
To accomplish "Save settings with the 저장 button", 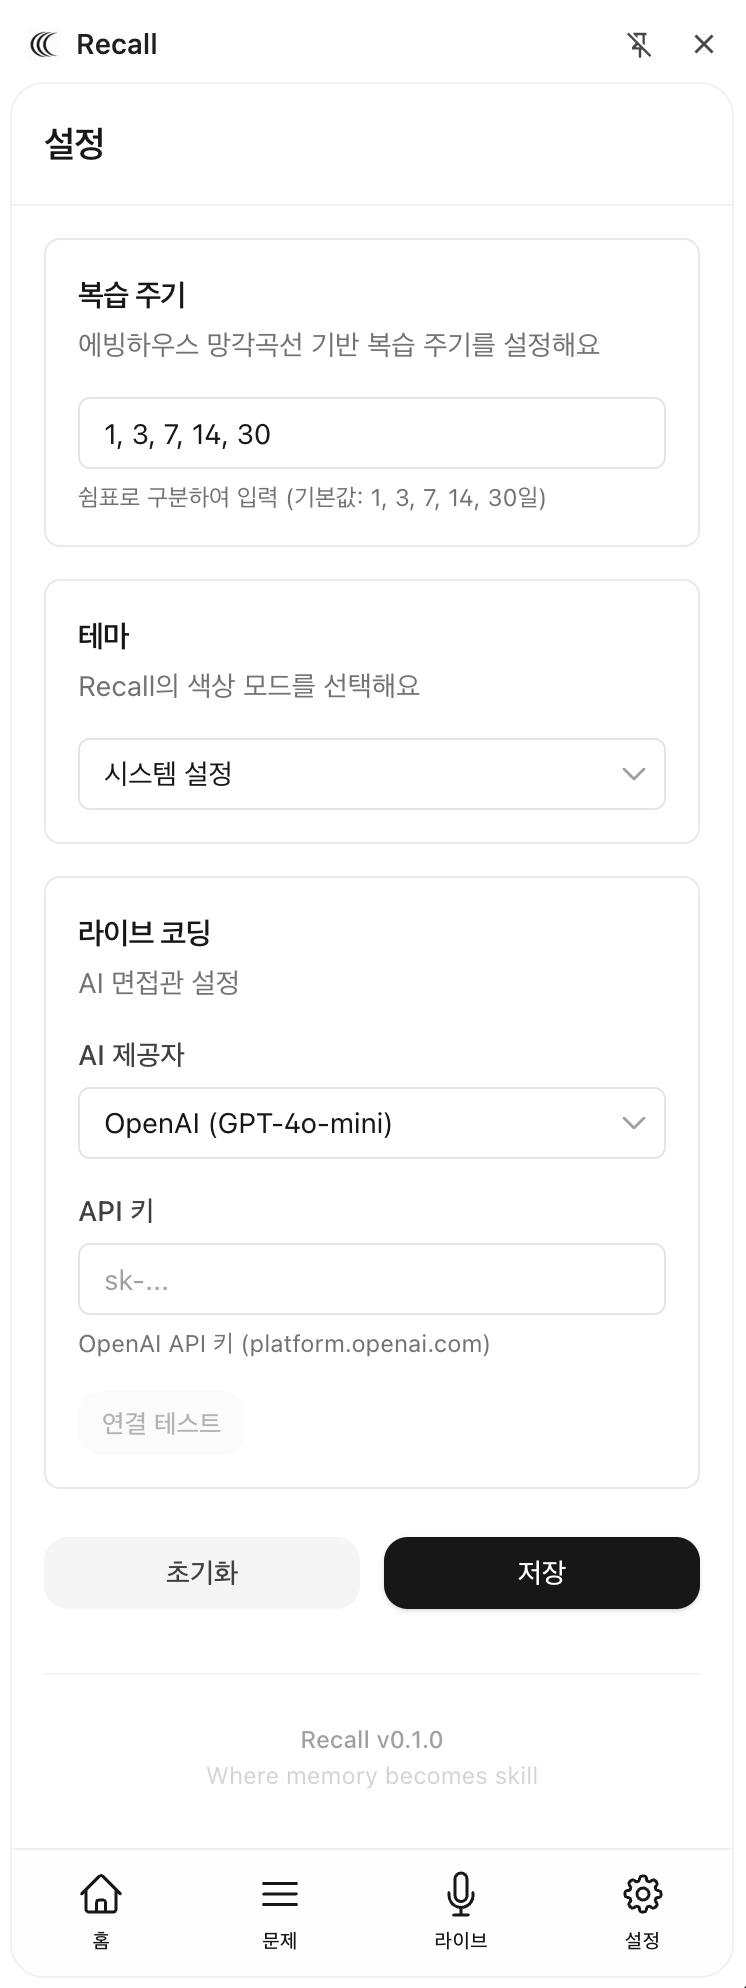I will tap(541, 1573).
